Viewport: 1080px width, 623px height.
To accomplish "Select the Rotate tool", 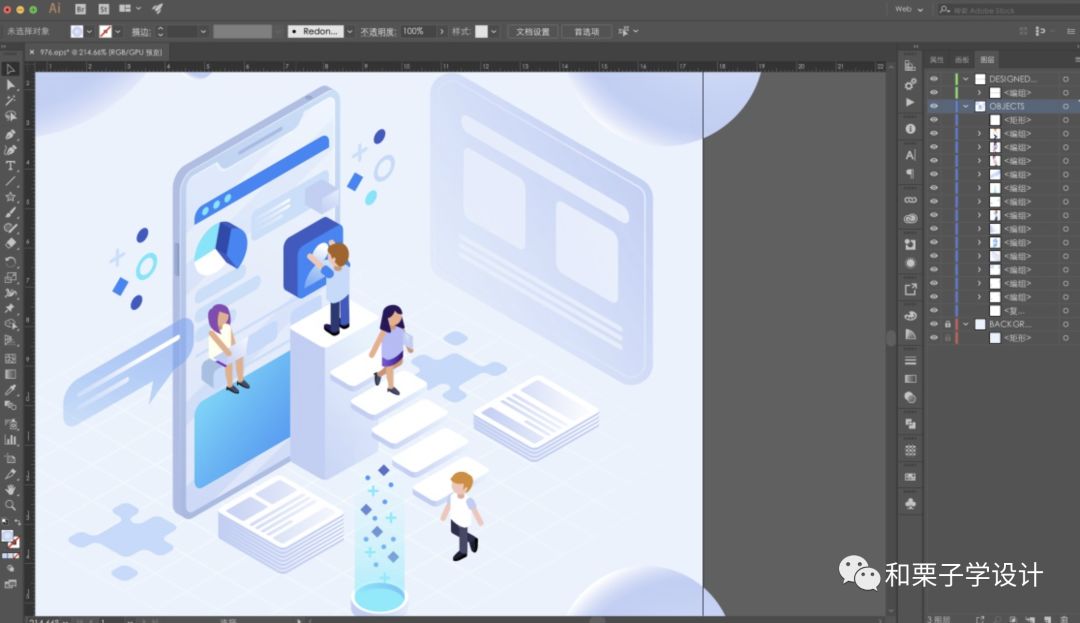I will [x=10, y=262].
